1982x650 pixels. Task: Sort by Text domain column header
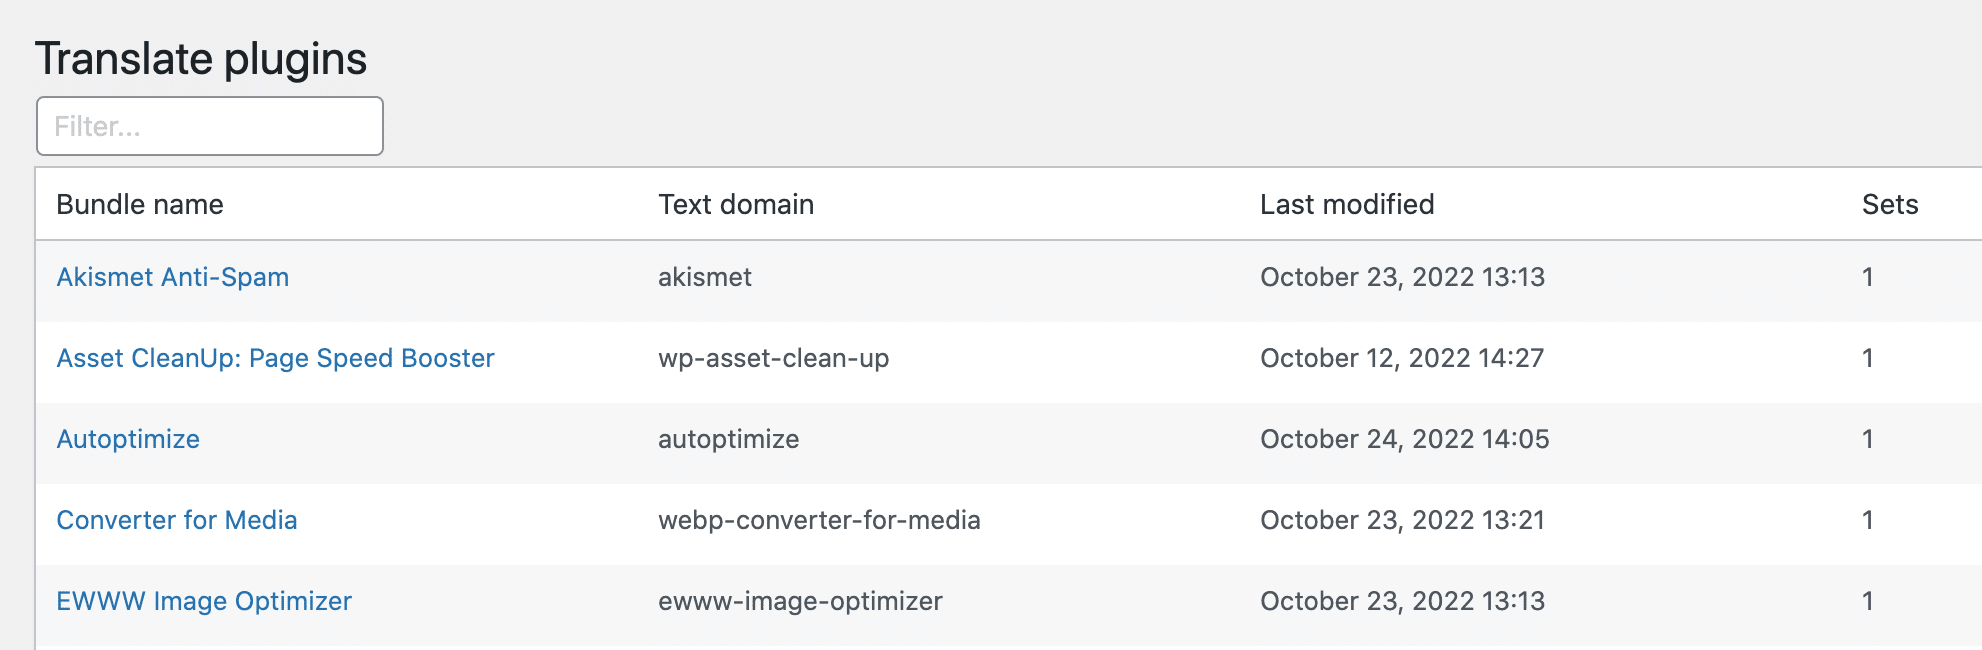pyautogui.click(x=736, y=204)
